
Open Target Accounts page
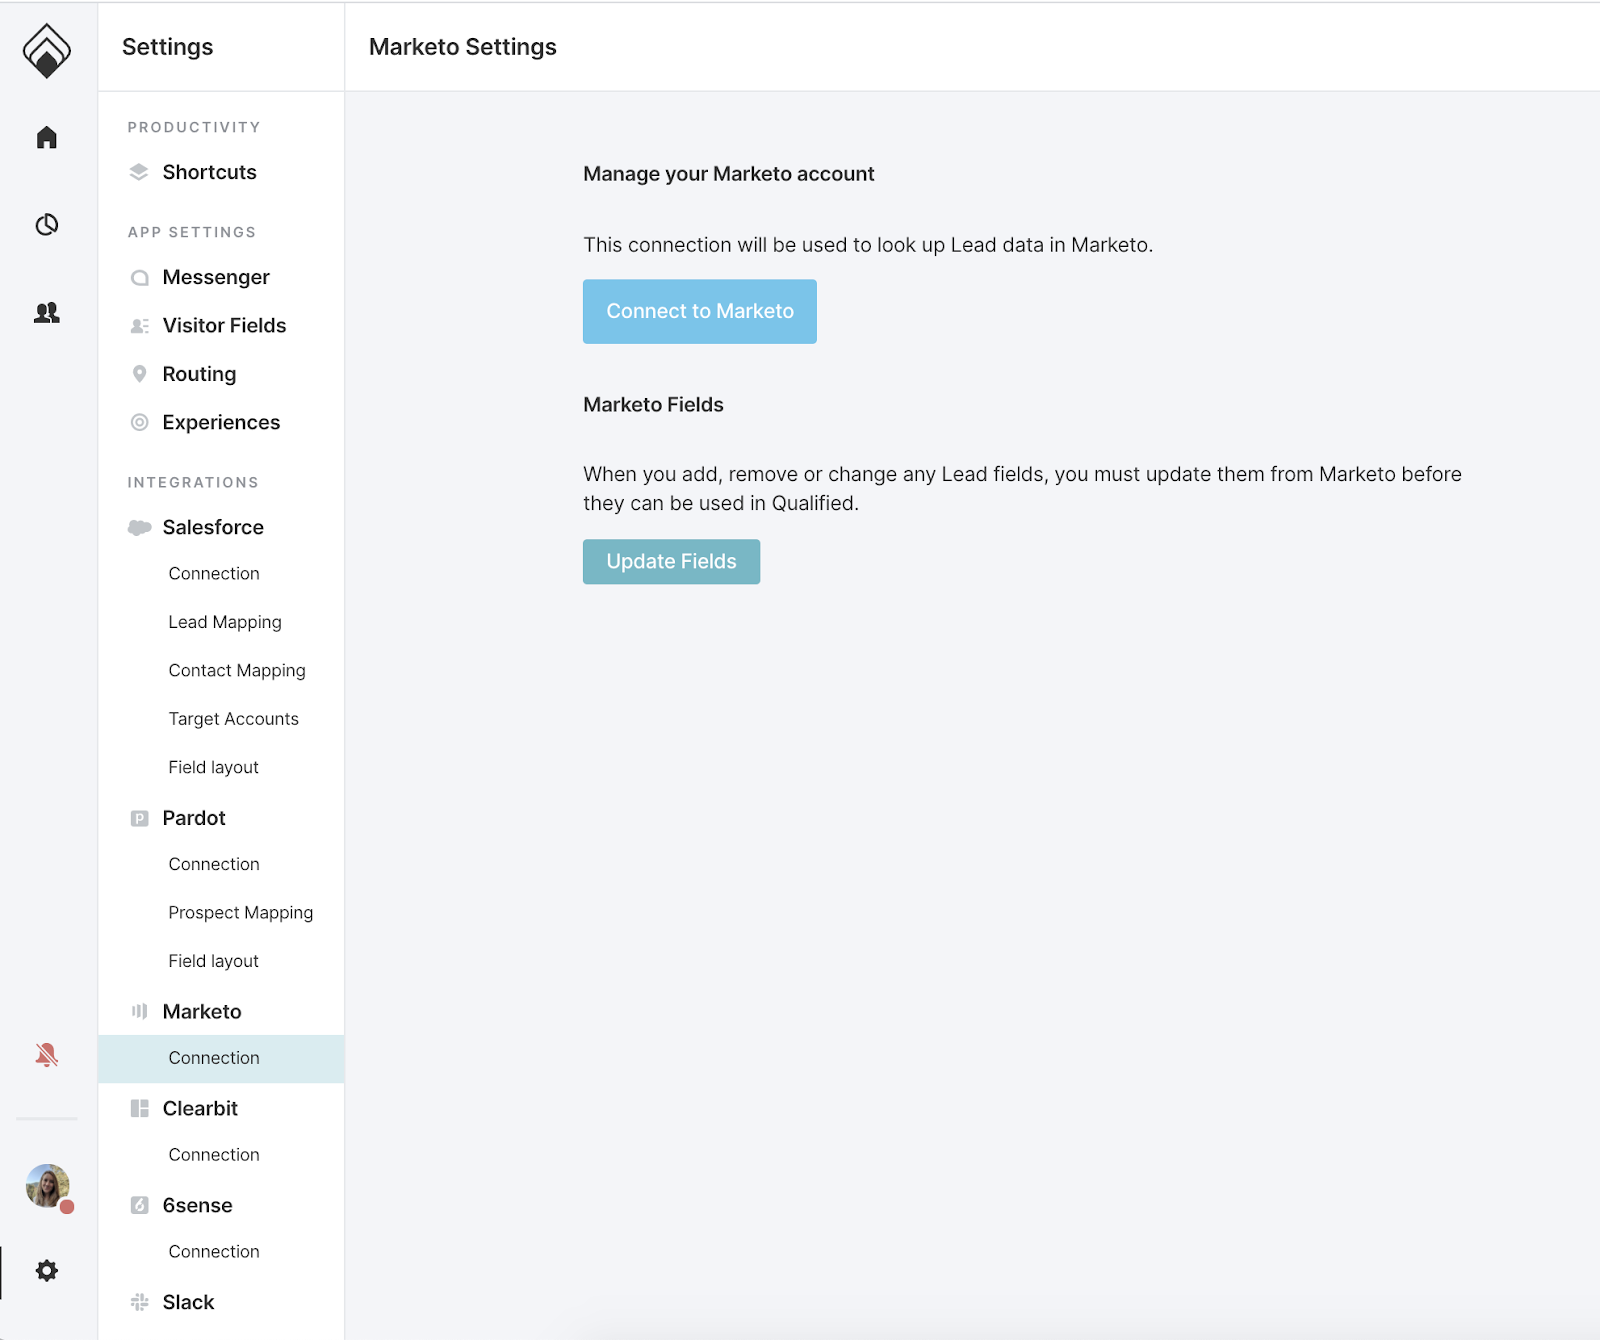pyautogui.click(x=233, y=719)
